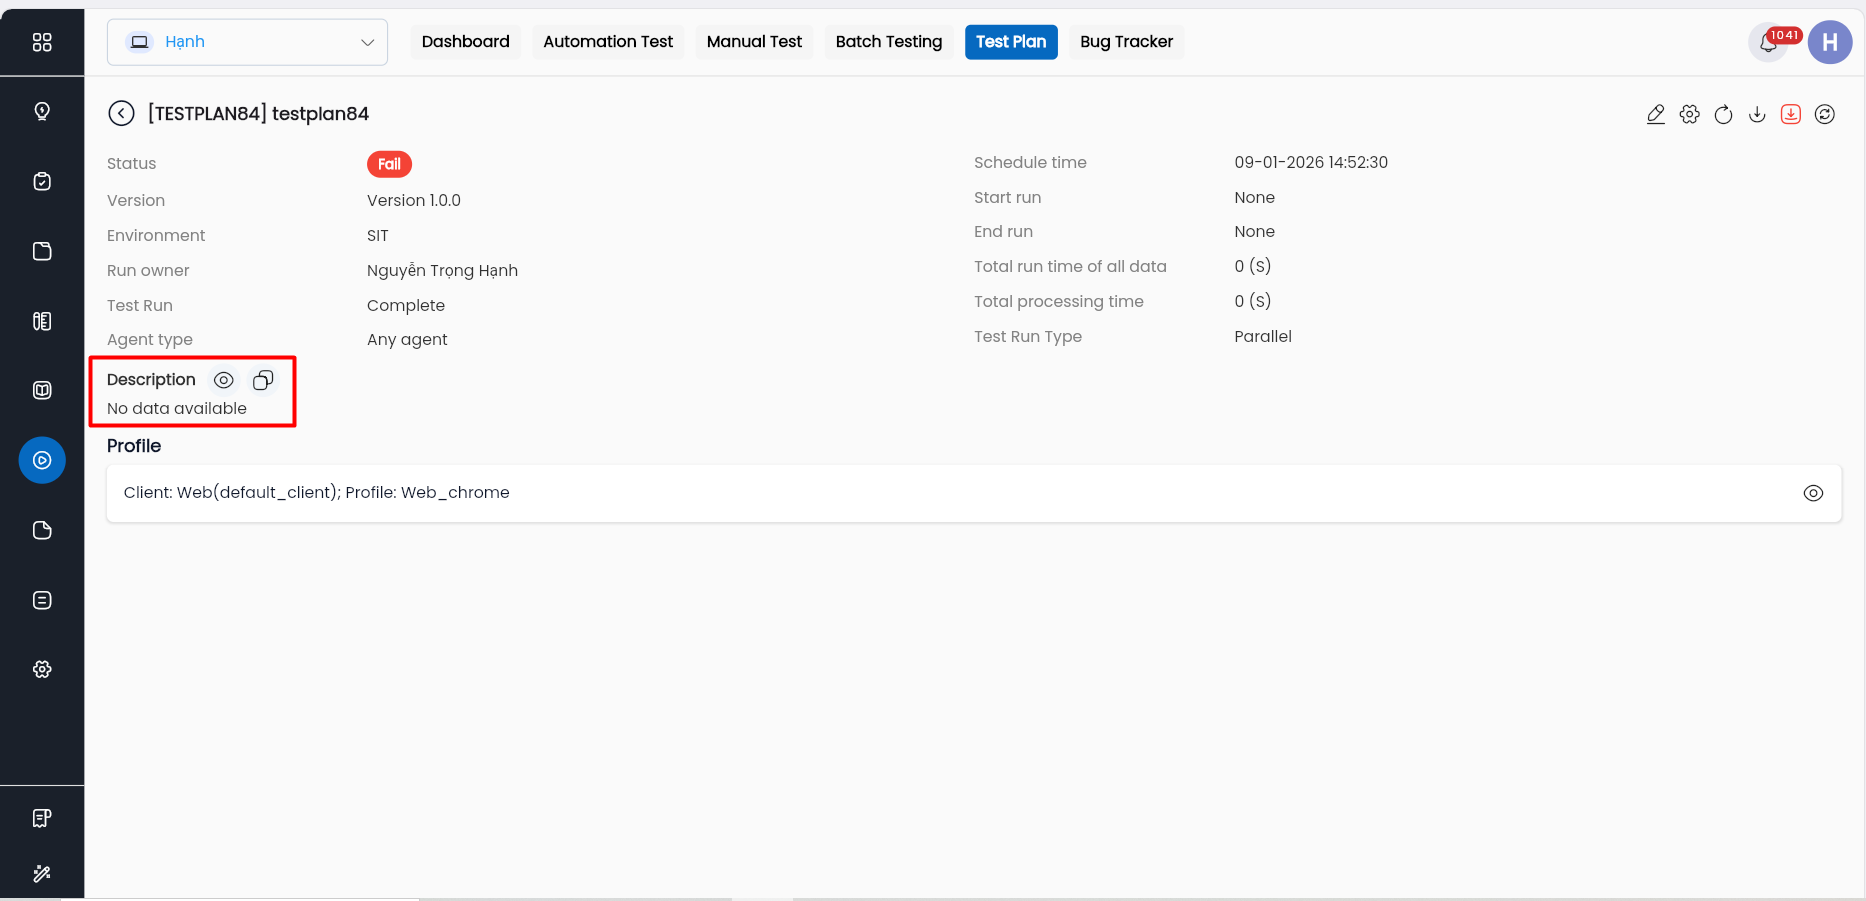Click the edit pencil icon for test plan

[1656, 114]
